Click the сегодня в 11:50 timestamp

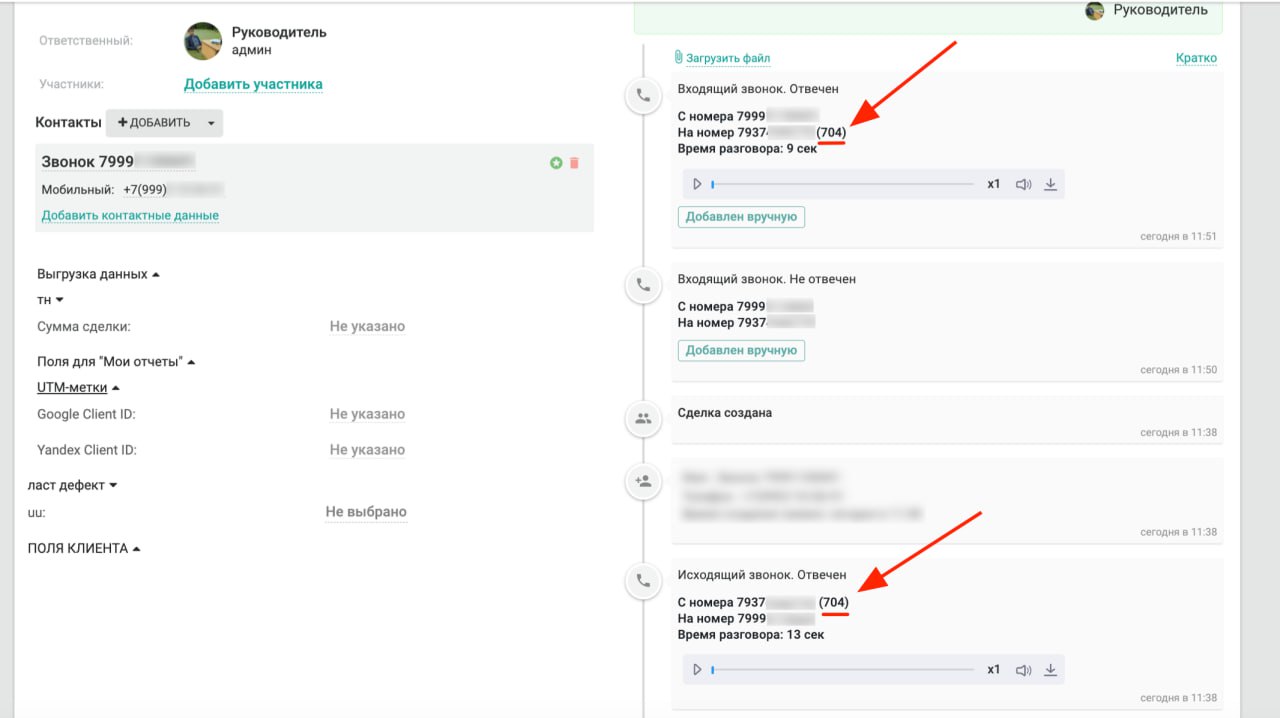coord(1178,370)
